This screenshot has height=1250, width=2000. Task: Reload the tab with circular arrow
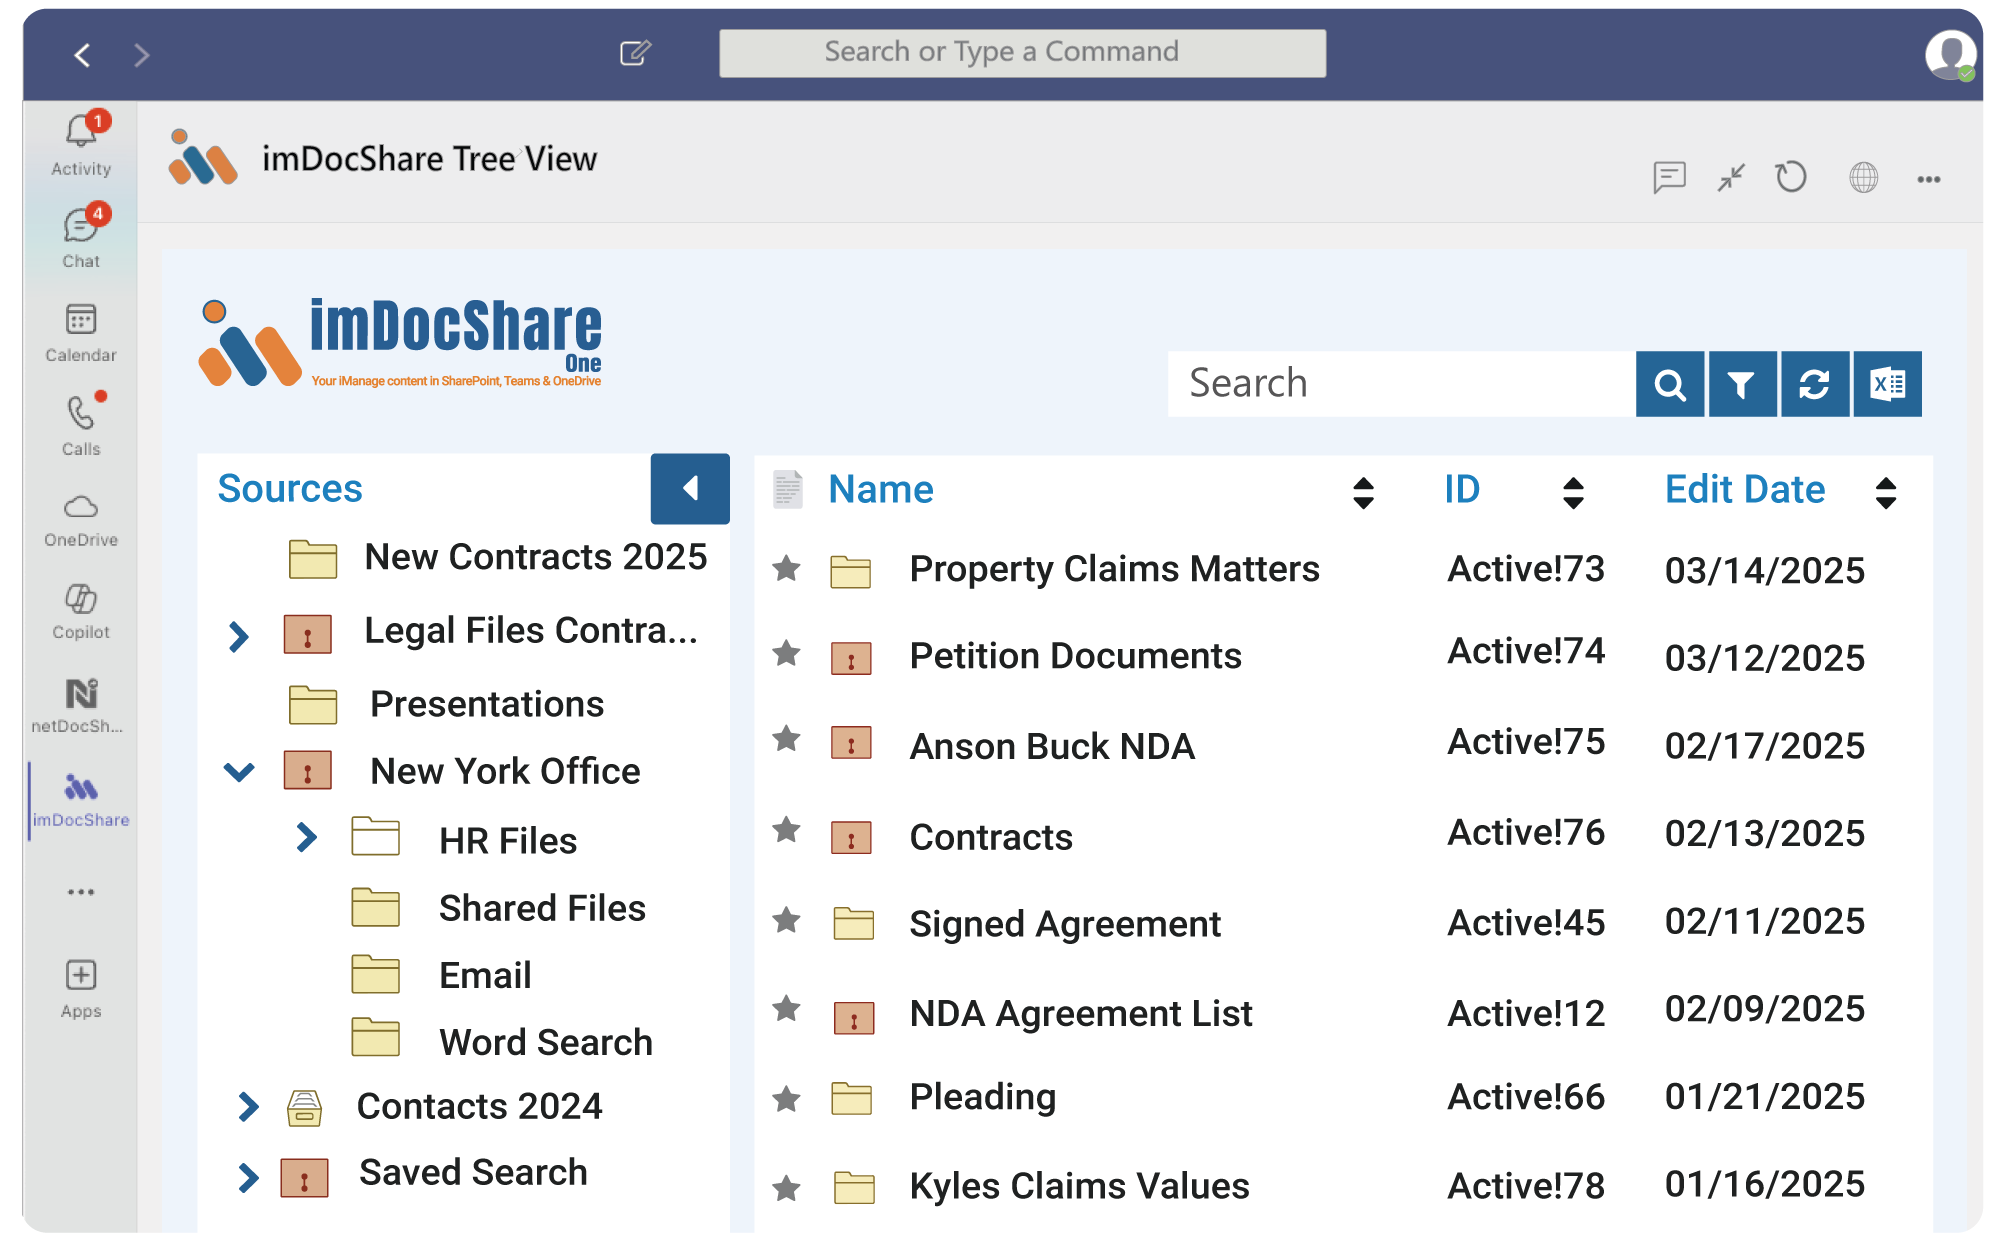click(1791, 178)
